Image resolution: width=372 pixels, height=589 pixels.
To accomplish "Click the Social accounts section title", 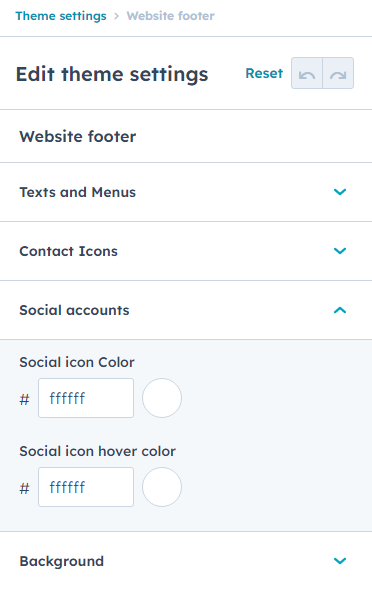I will click(x=74, y=310).
